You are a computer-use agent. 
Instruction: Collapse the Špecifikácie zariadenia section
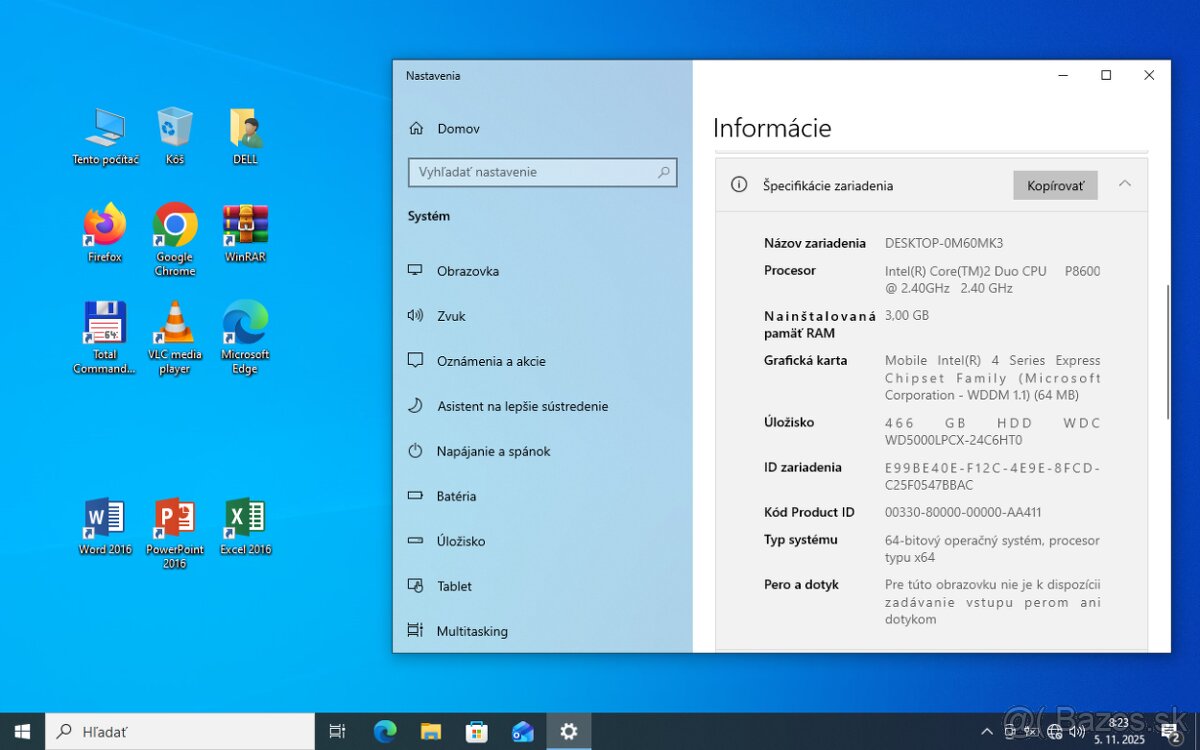click(1124, 184)
